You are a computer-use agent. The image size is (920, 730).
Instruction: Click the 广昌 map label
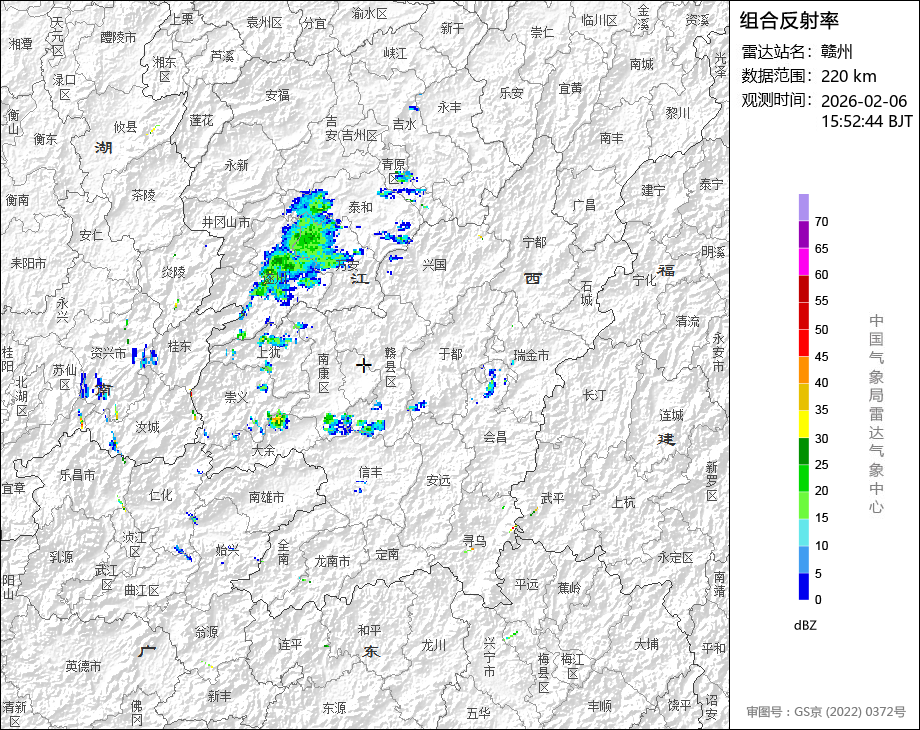584,205
